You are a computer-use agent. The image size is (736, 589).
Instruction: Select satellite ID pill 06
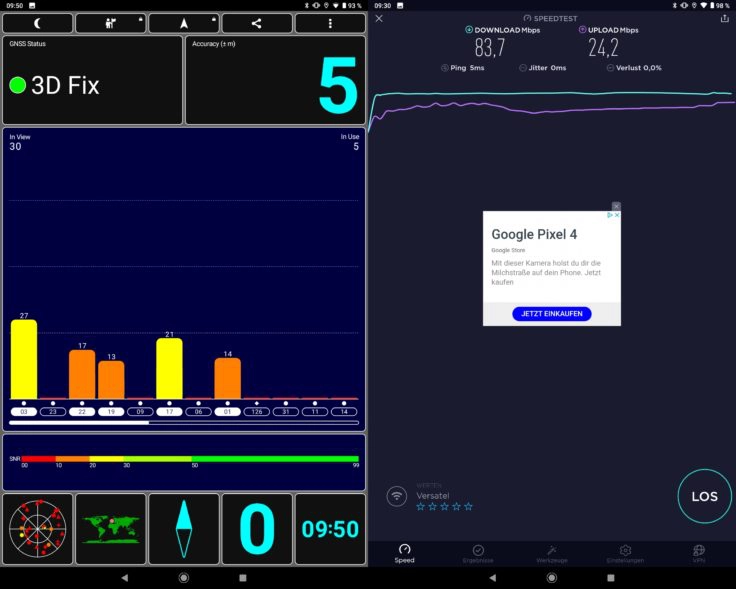click(199, 412)
